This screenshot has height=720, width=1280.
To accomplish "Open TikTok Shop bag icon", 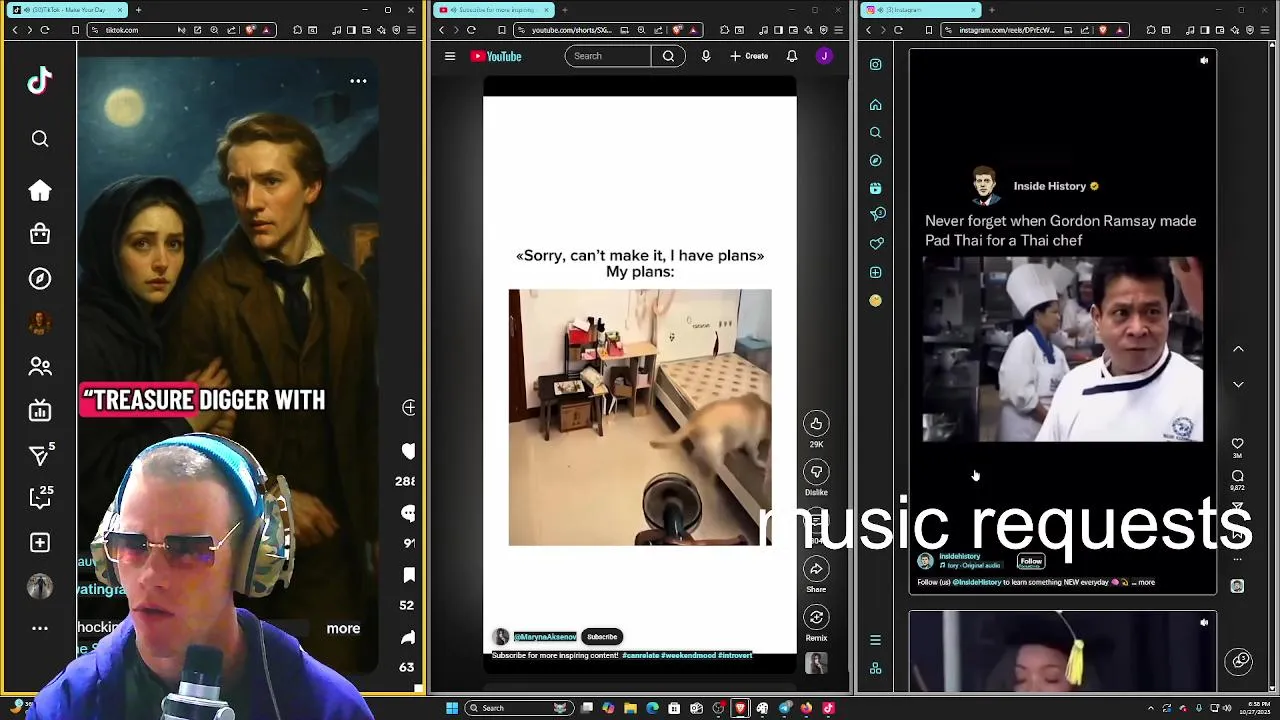I will point(40,234).
